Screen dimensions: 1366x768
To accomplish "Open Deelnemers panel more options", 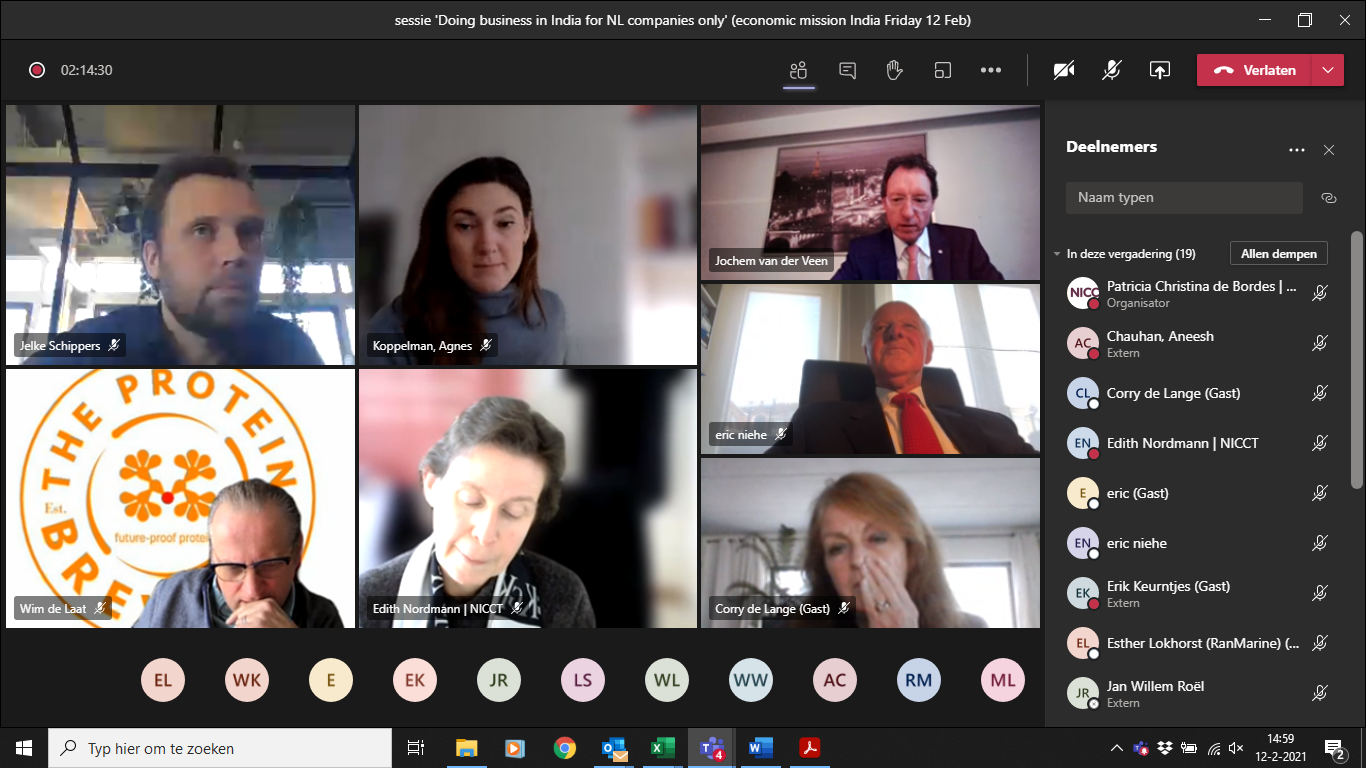I will 1296,150.
